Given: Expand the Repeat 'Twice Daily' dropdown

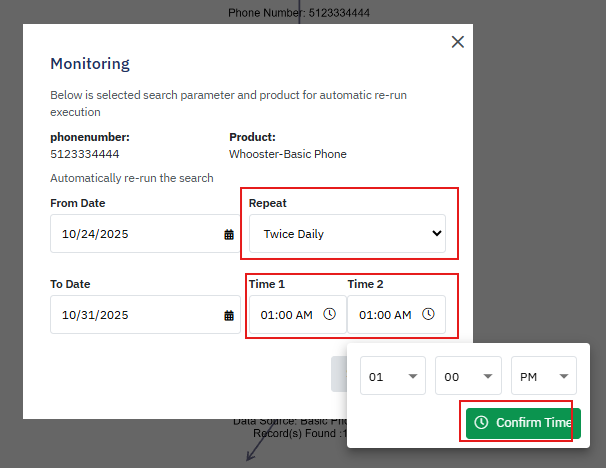Looking at the screenshot, I should coord(347,234).
